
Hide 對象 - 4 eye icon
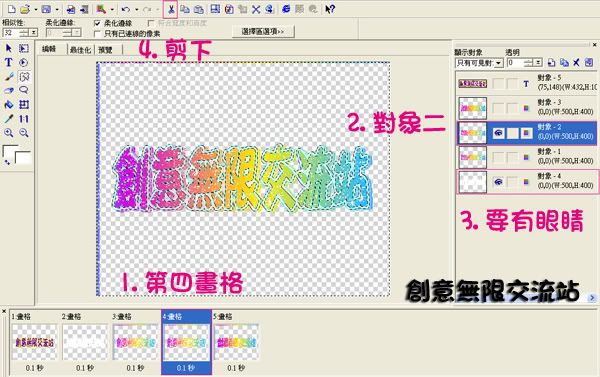click(498, 182)
